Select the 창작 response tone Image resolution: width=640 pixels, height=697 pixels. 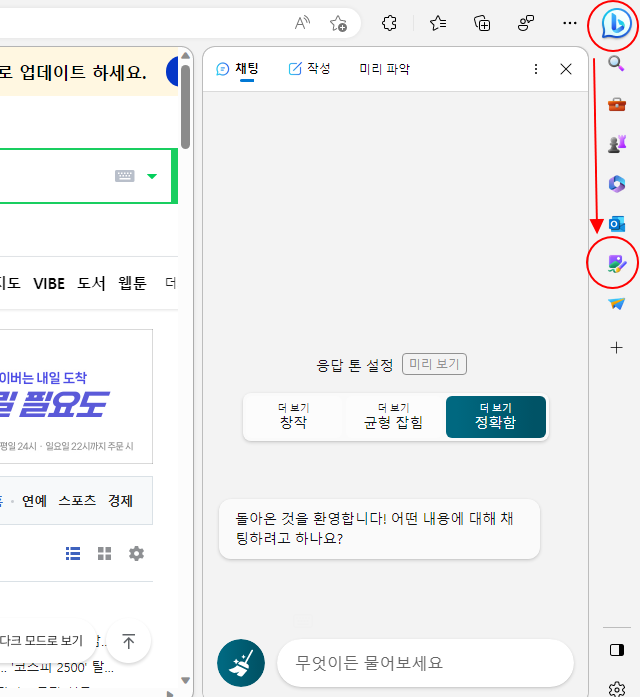[x=294, y=417]
